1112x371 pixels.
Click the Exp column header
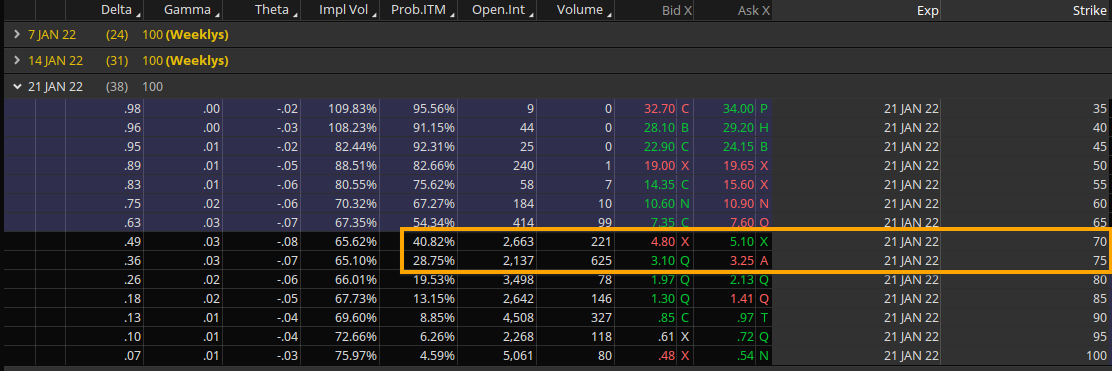click(928, 10)
